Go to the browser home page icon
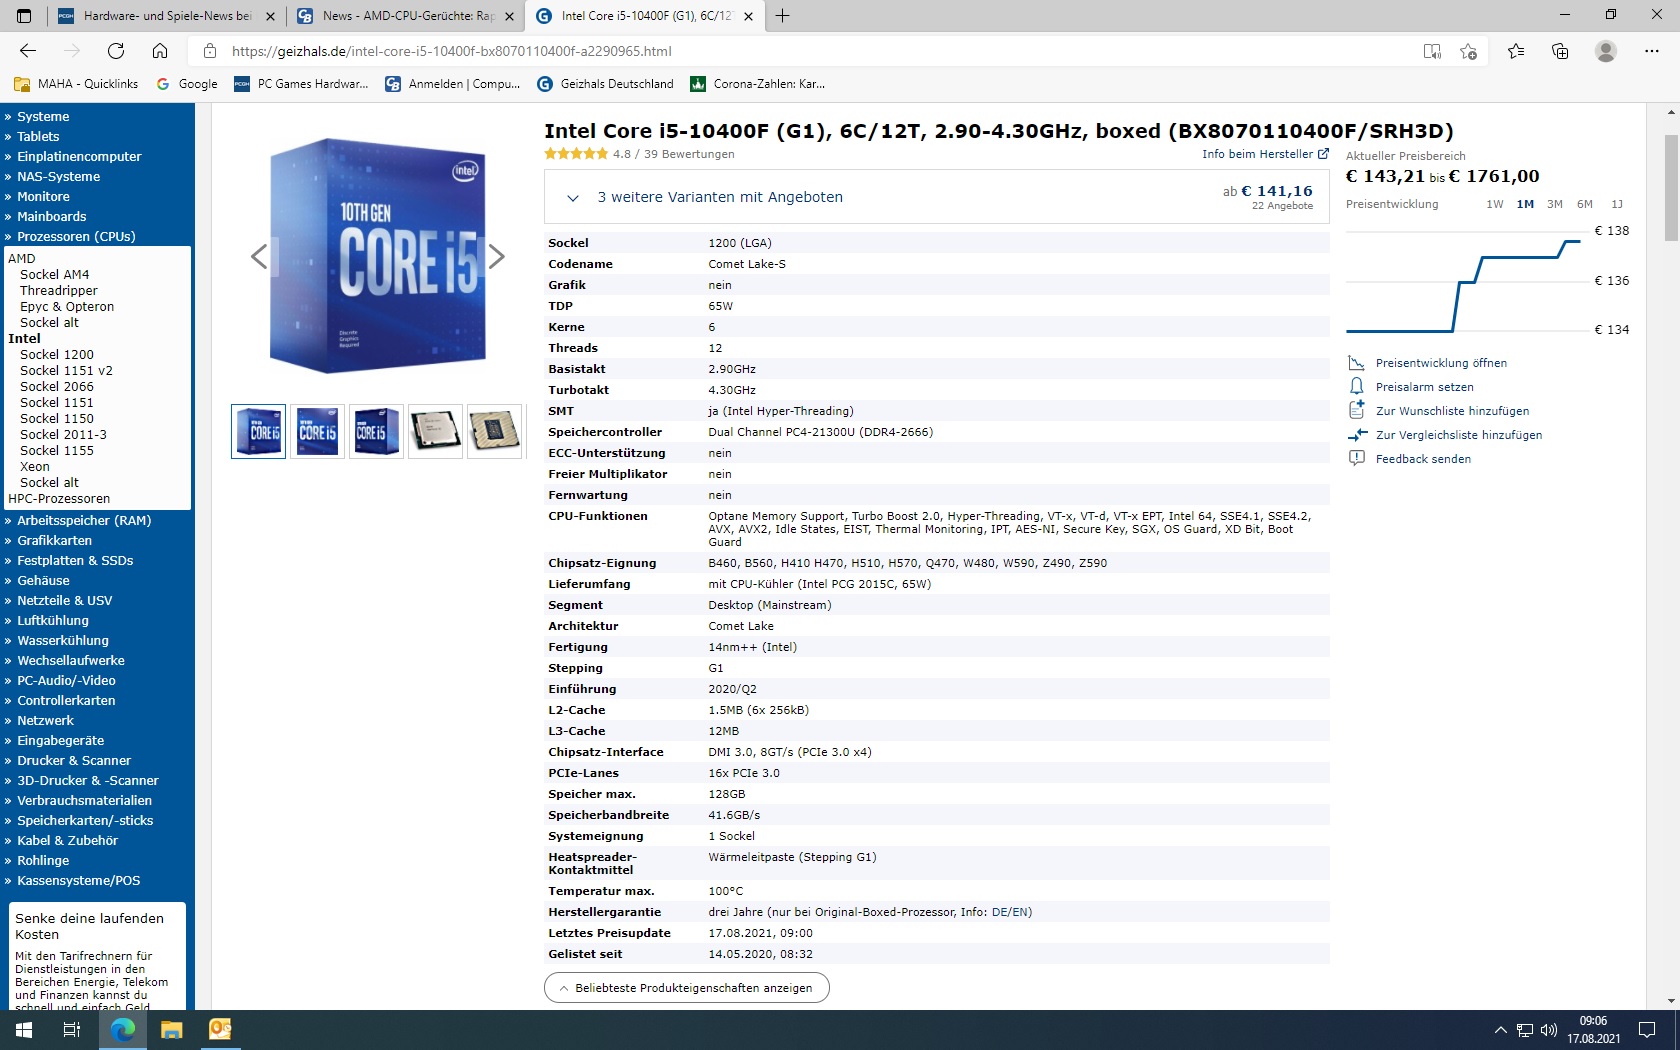Image resolution: width=1680 pixels, height=1050 pixels. 160,51
